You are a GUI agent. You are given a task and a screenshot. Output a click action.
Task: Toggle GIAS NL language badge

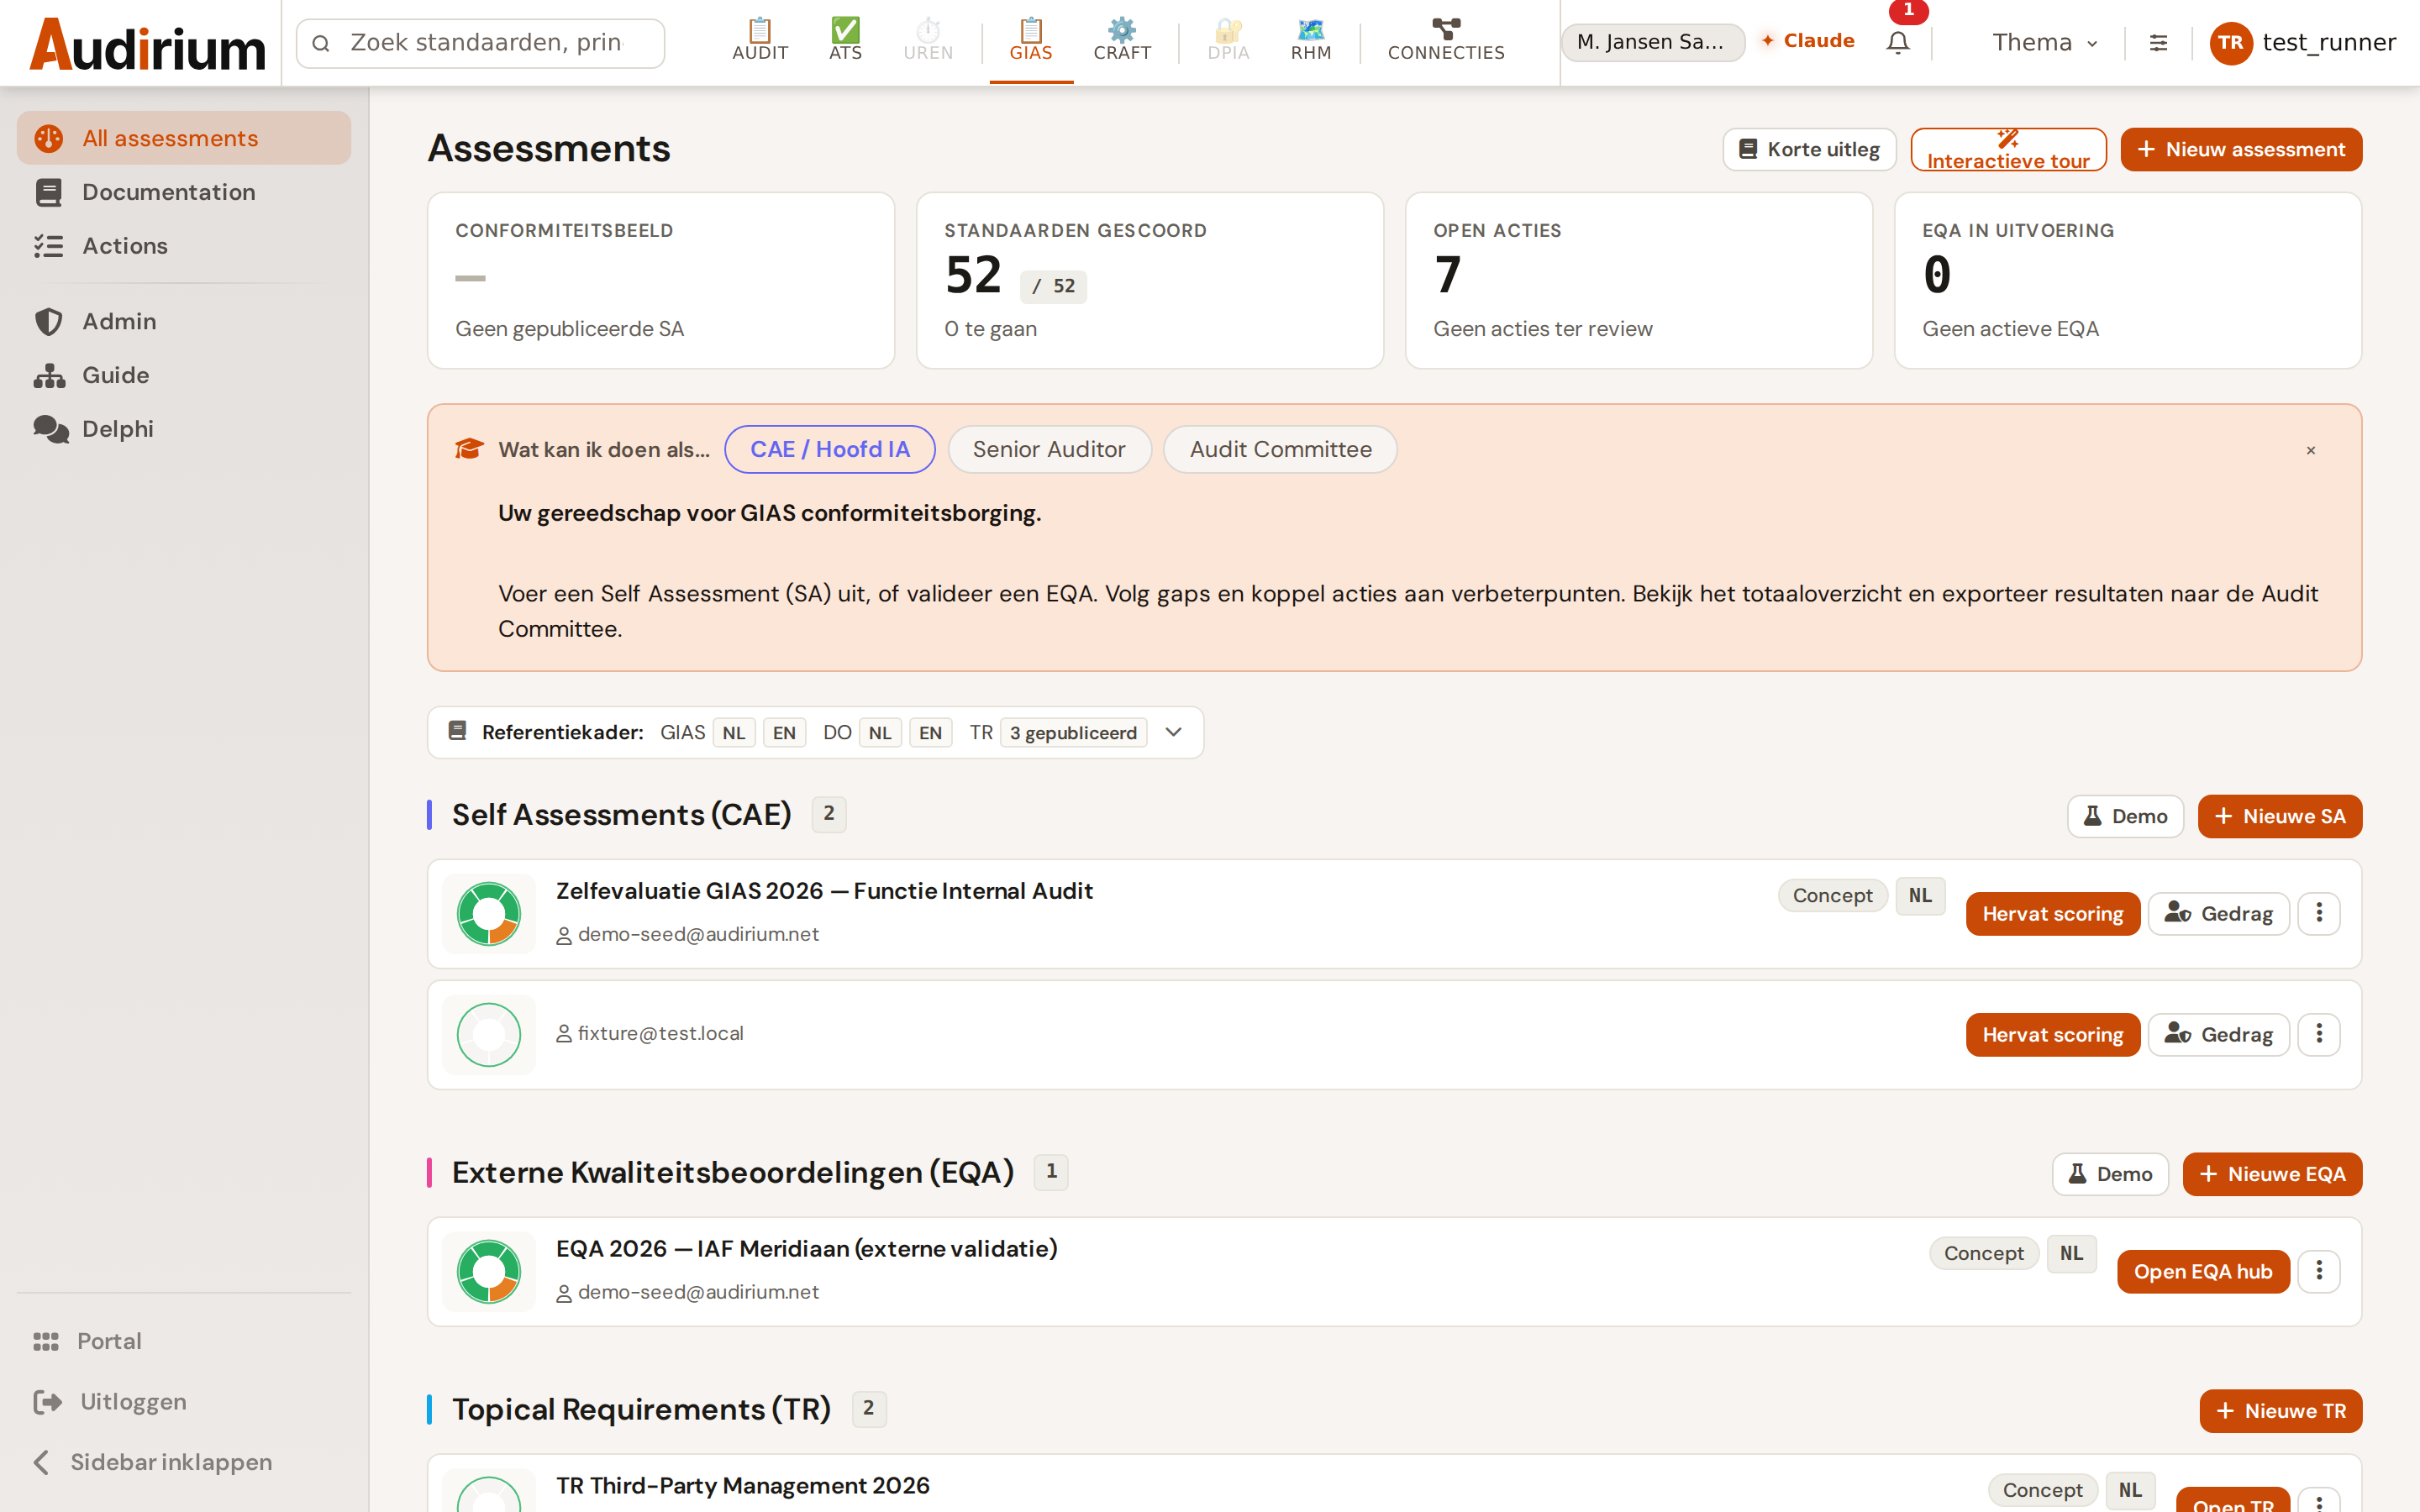click(x=734, y=733)
